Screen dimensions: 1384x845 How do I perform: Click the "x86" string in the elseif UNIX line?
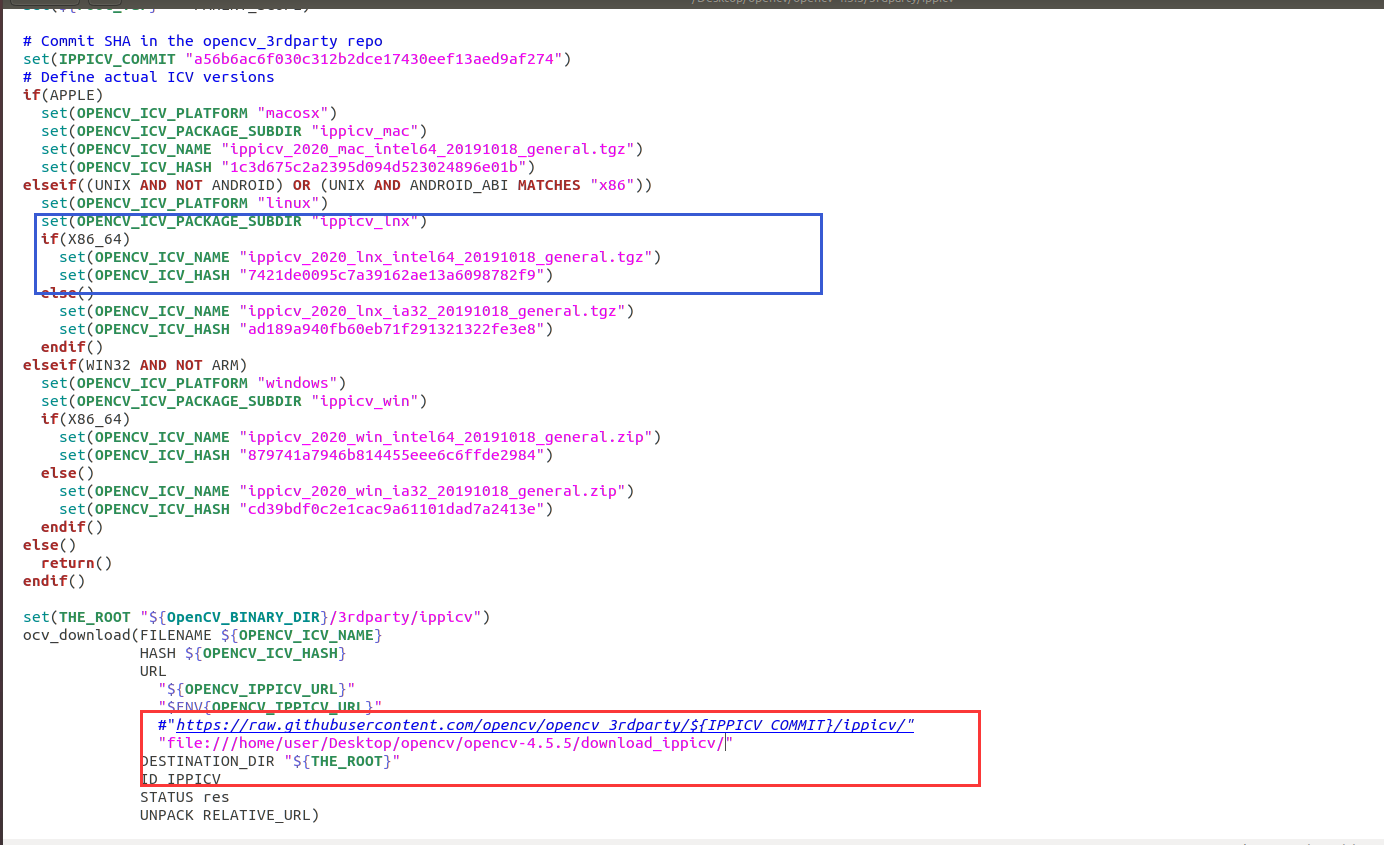point(612,185)
